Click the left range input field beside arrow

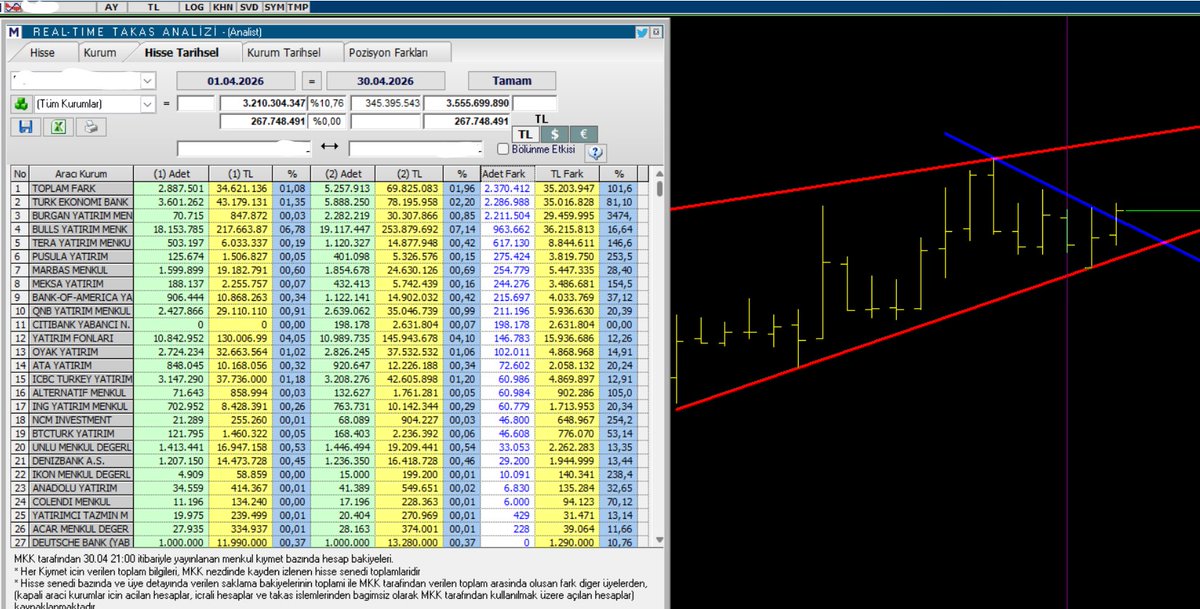tap(243, 148)
